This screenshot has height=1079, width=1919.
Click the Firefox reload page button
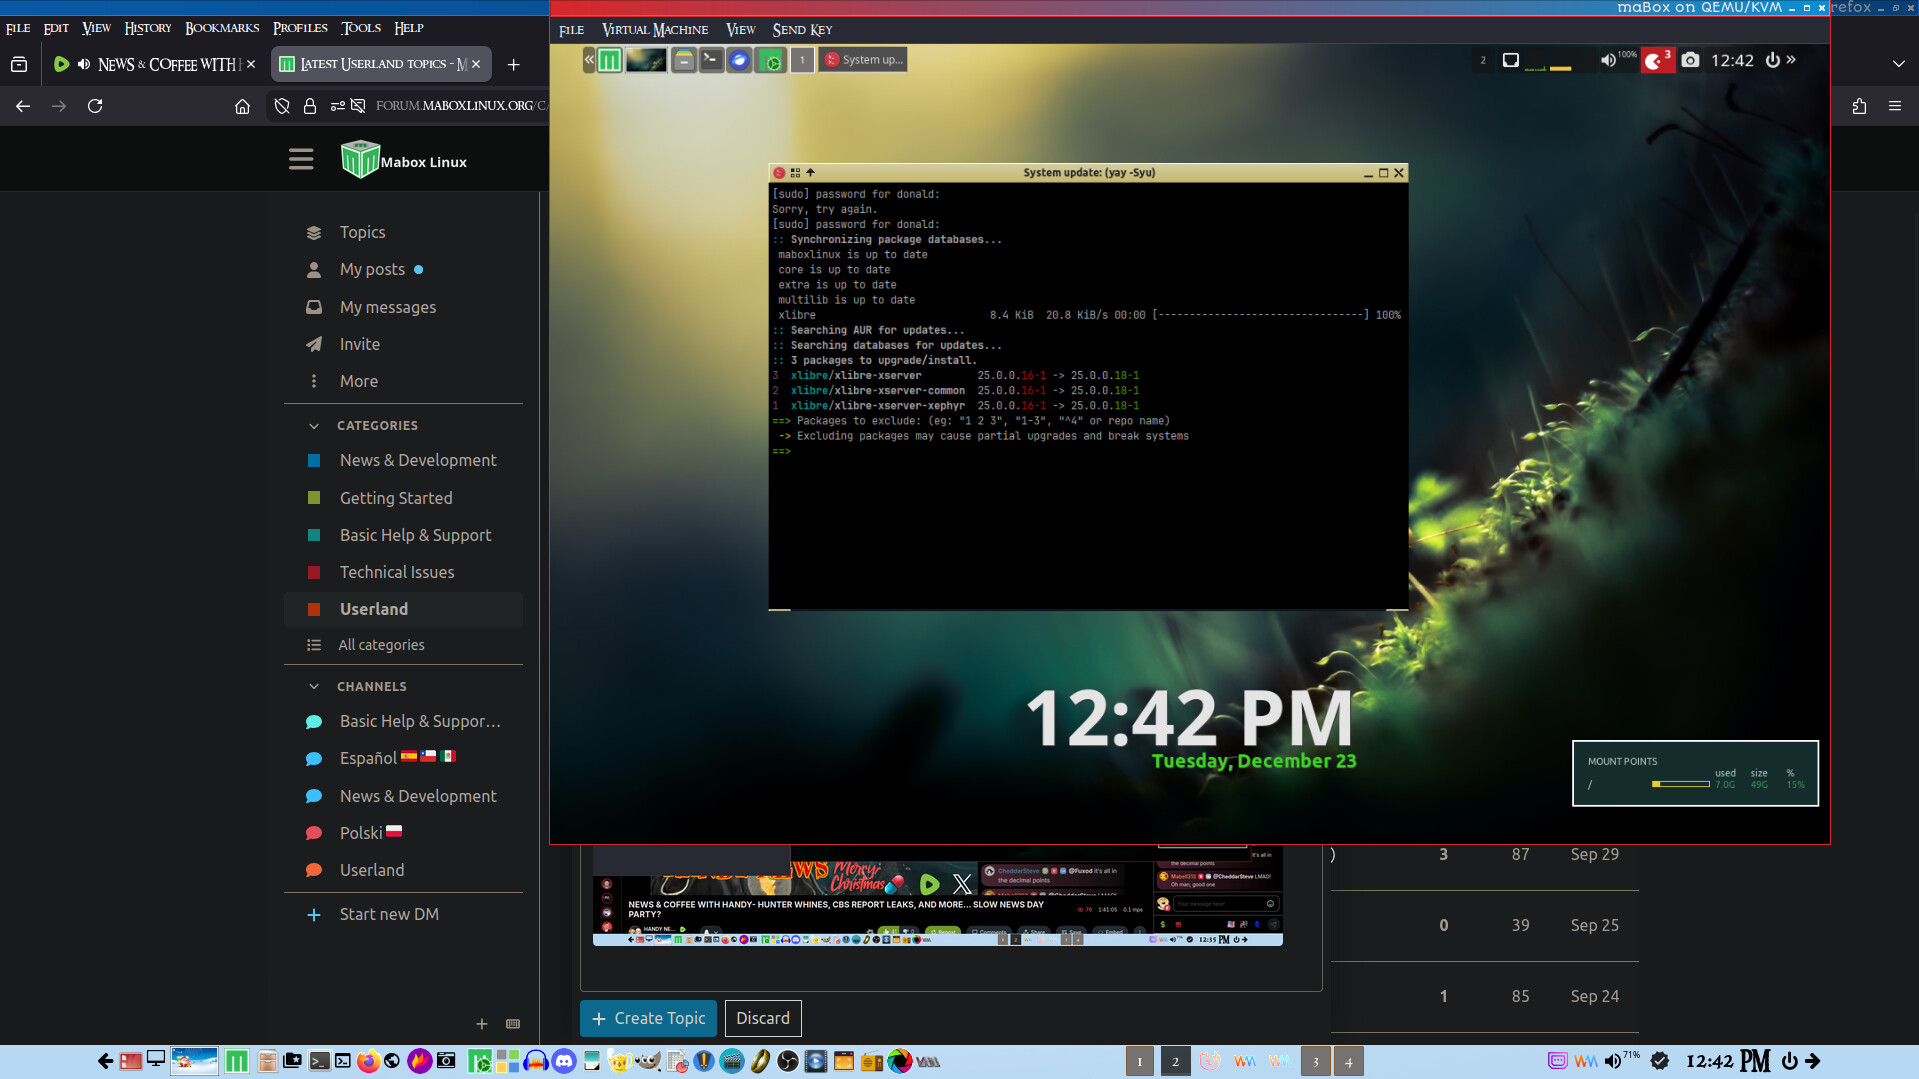(95, 106)
